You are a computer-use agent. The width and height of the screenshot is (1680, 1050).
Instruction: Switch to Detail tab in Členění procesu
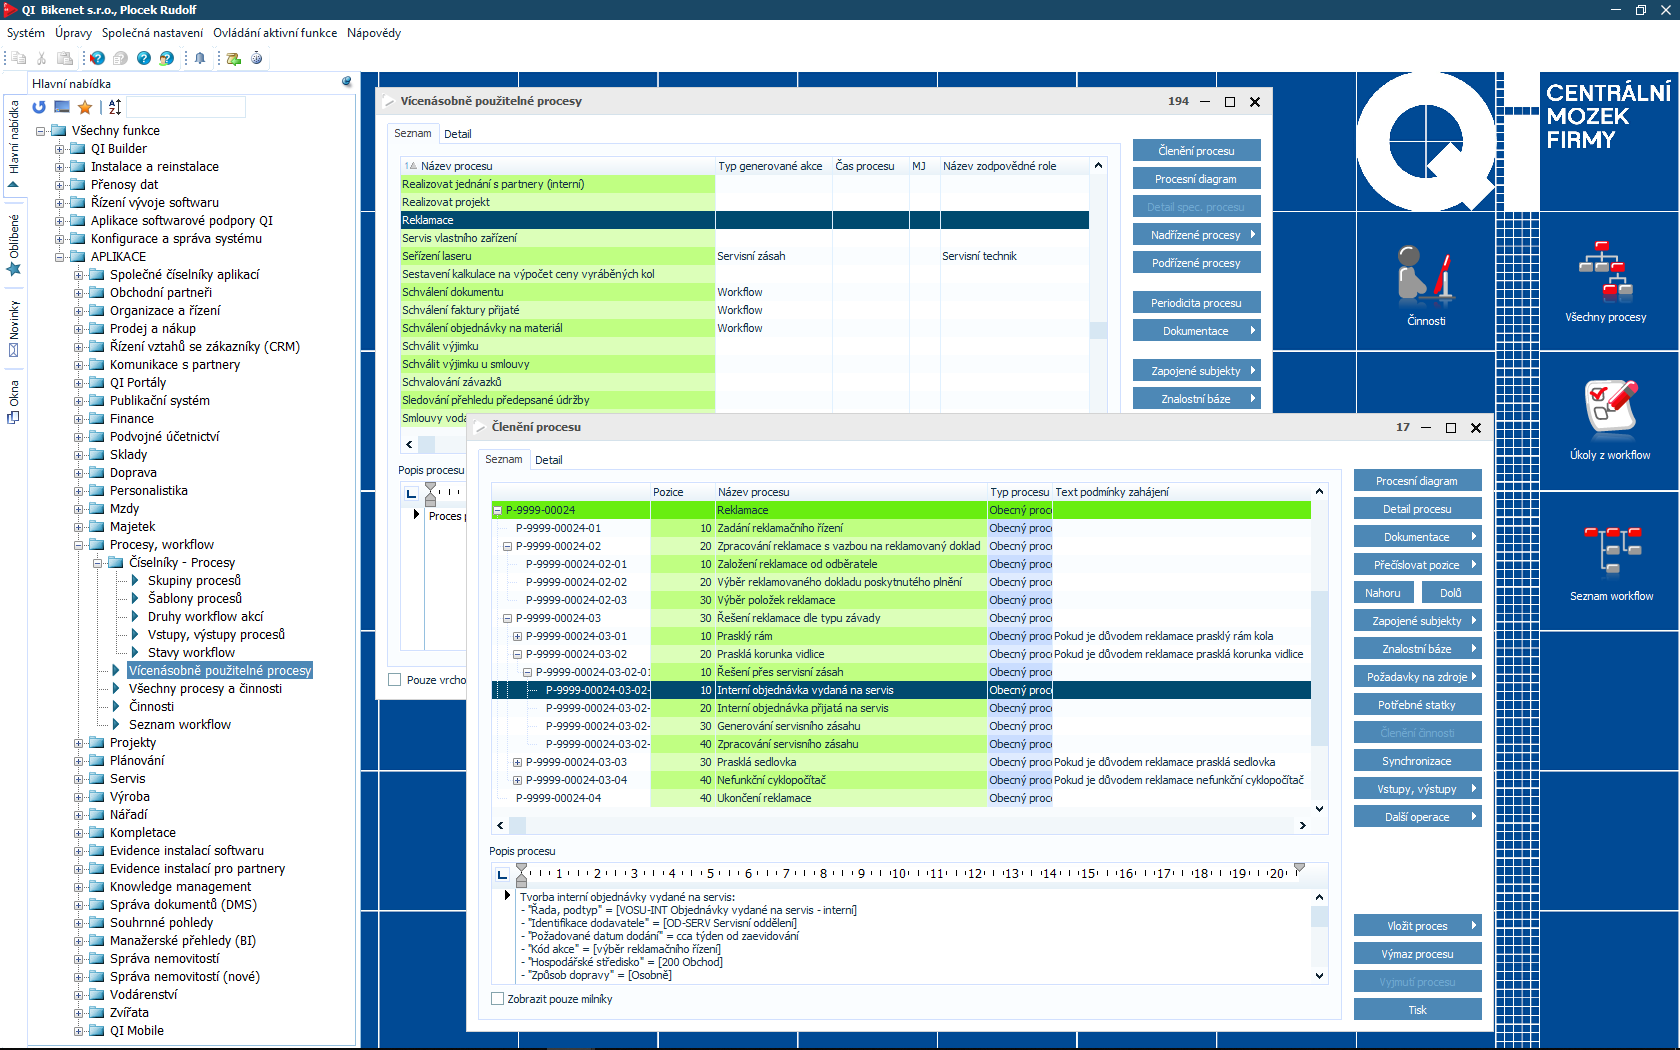[548, 460]
